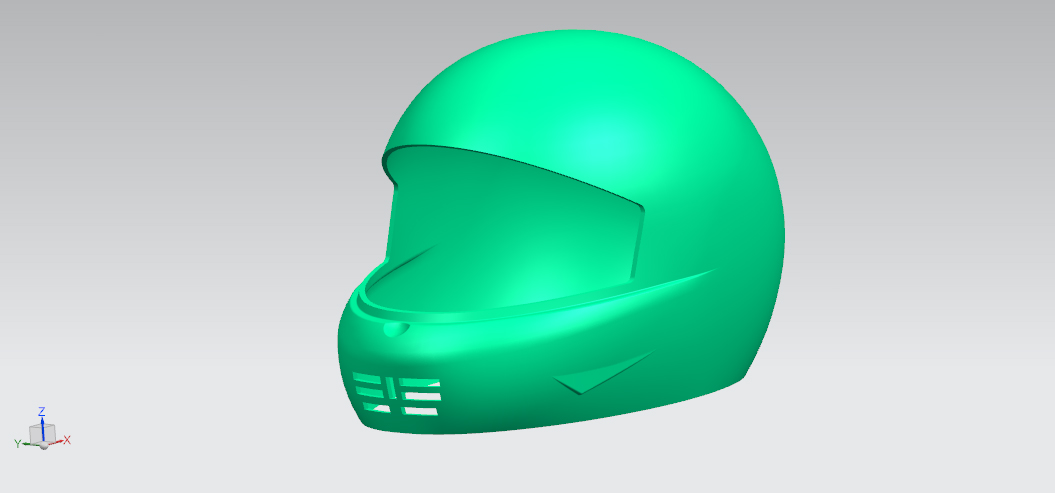Select the middle-right chin vent slot
This screenshot has width=1055, height=493.
click(x=420, y=395)
